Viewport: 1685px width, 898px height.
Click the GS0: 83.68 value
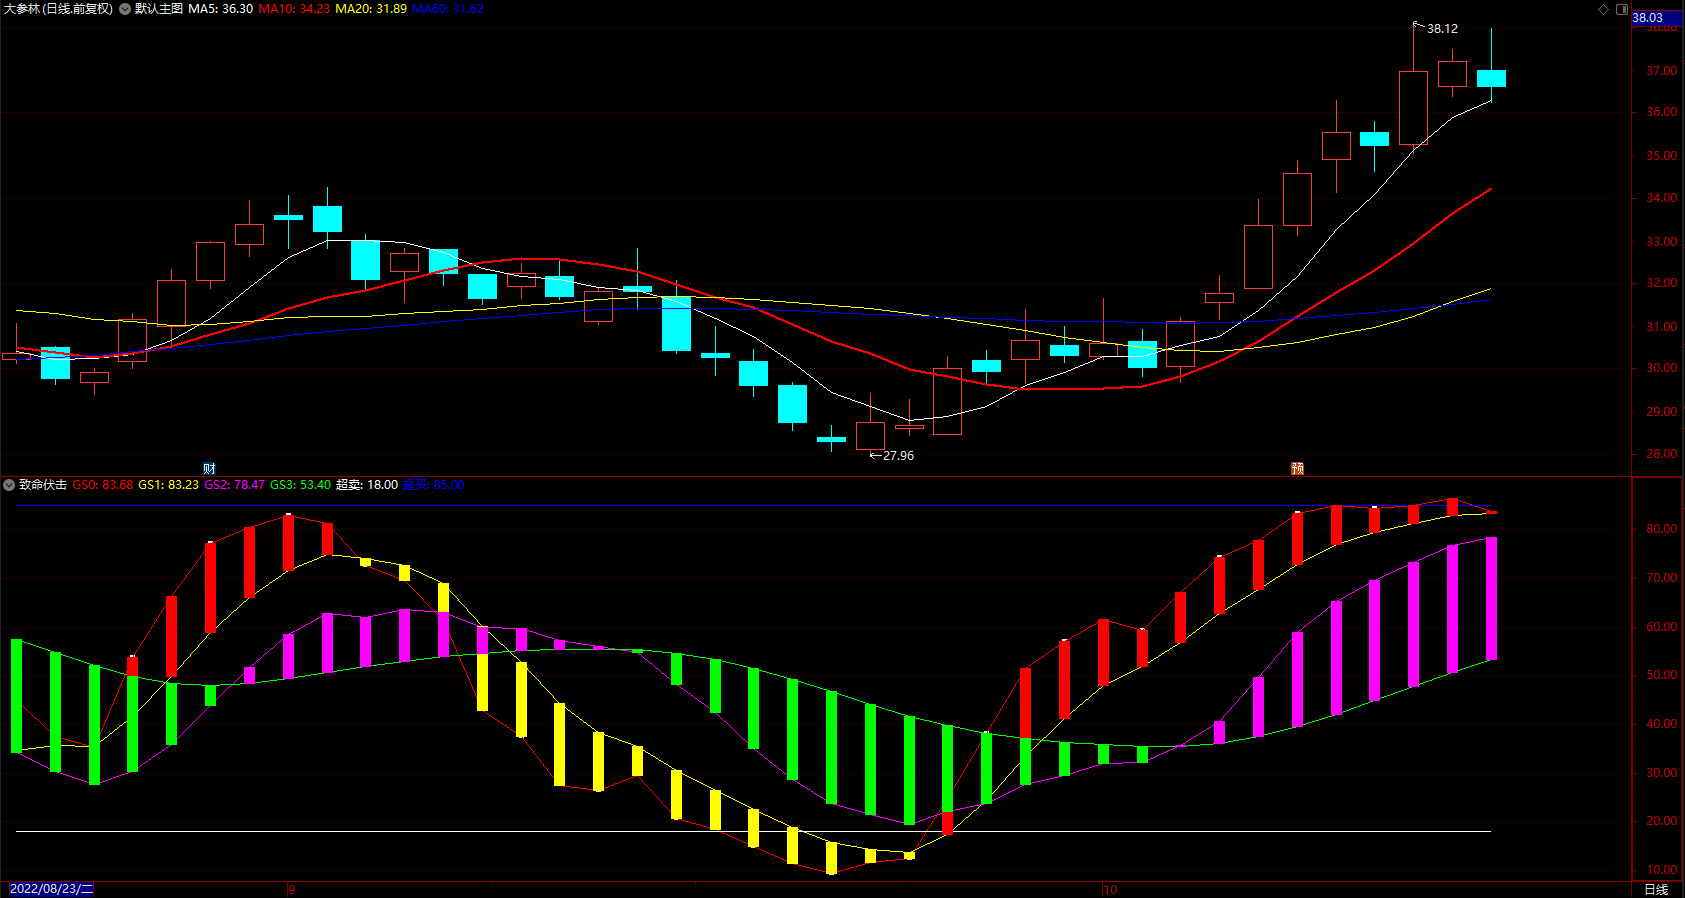103,485
